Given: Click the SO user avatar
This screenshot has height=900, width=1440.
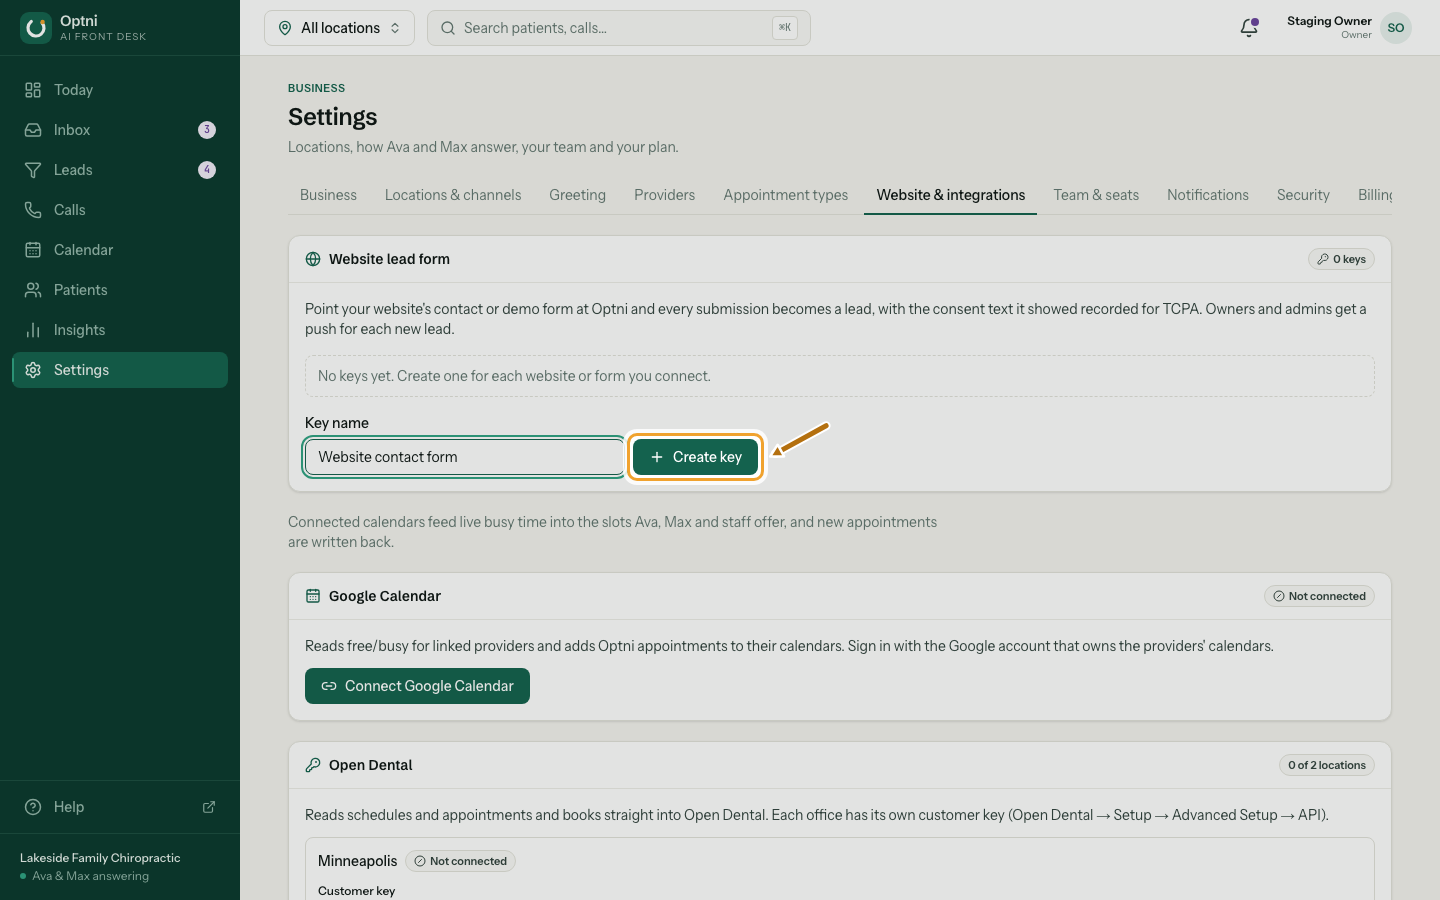Looking at the screenshot, I should pos(1396,28).
